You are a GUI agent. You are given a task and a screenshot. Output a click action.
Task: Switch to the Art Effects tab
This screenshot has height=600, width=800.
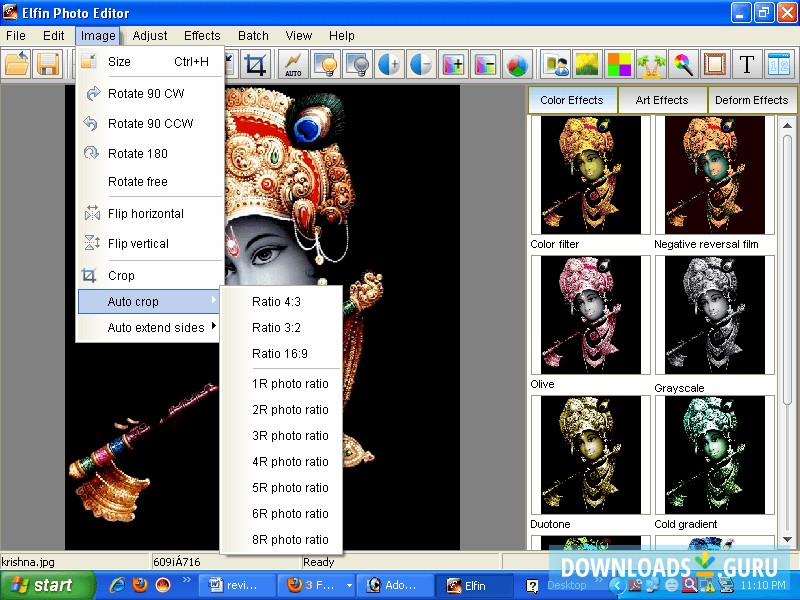click(662, 100)
